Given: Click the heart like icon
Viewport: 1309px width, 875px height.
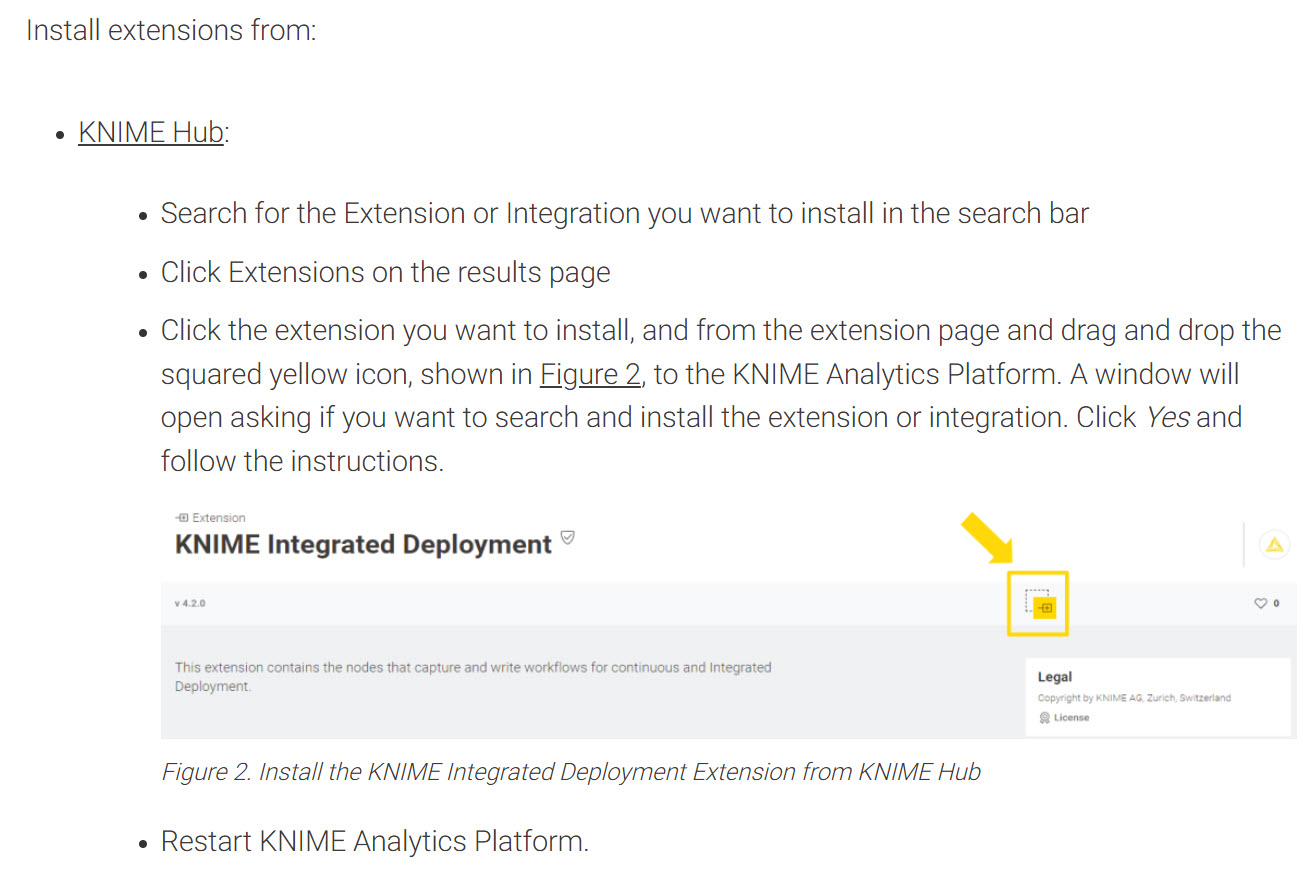Looking at the screenshot, I should [1260, 604].
